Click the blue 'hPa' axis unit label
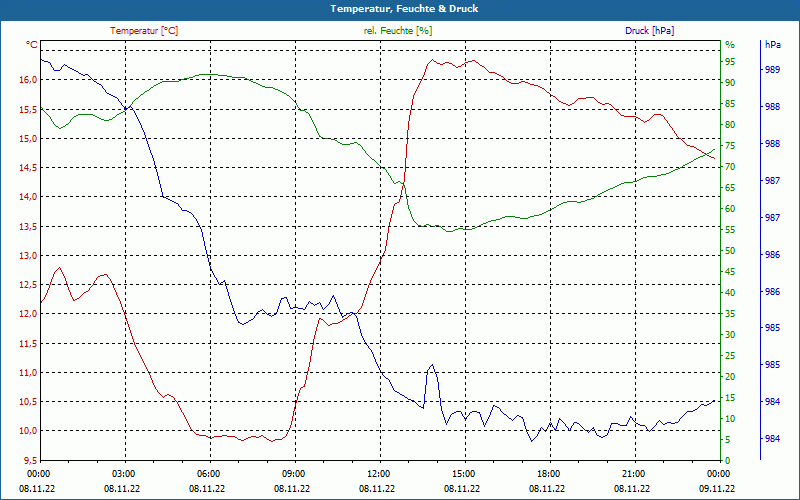This screenshot has height=500, width=800. [772, 45]
